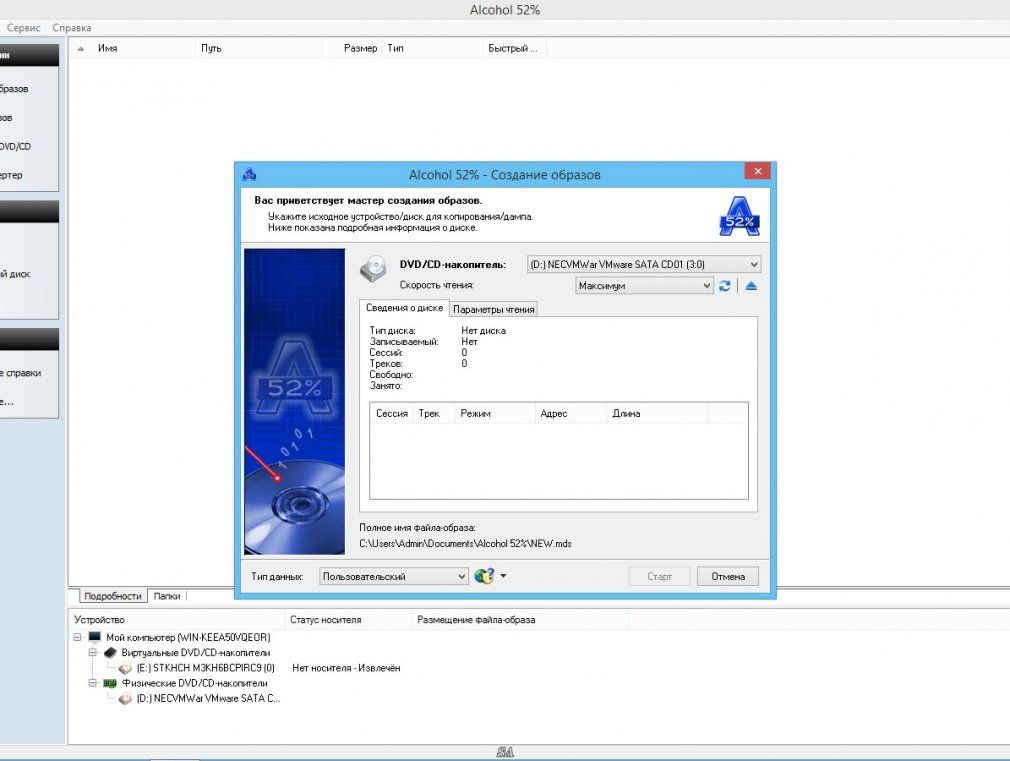Select the Папки bottom tab
1010x761 pixels.
point(167,596)
